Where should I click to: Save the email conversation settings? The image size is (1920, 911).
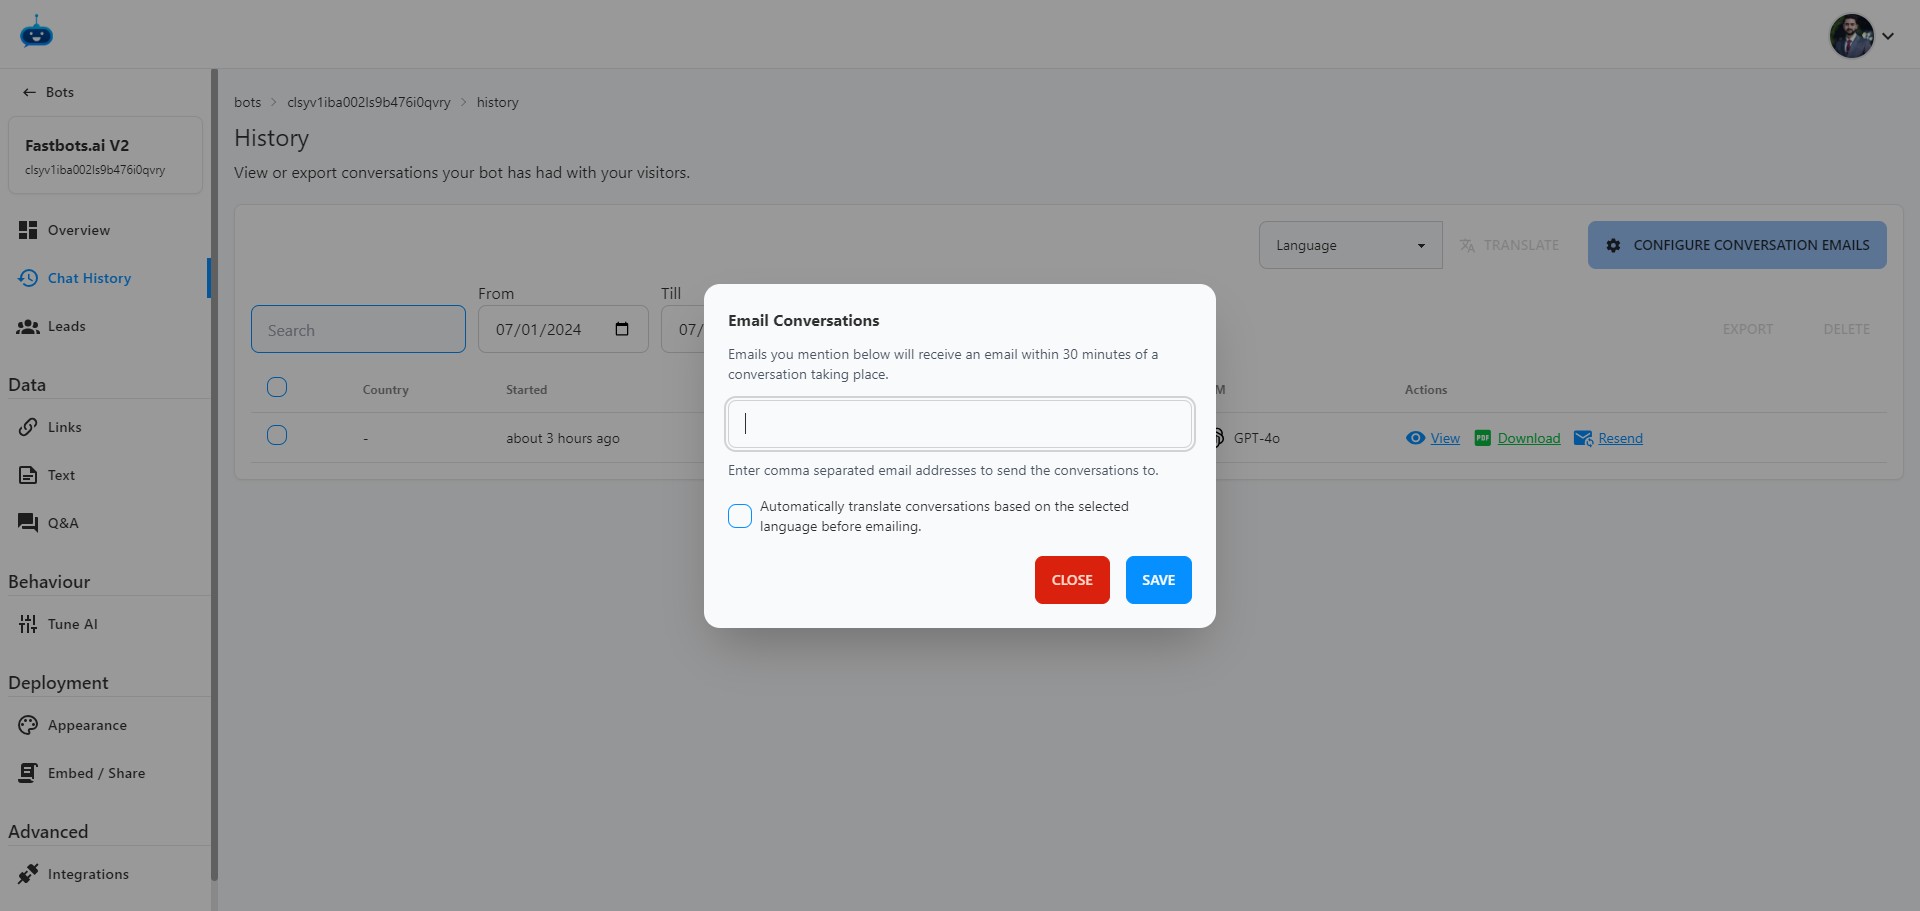pos(1158,580)
